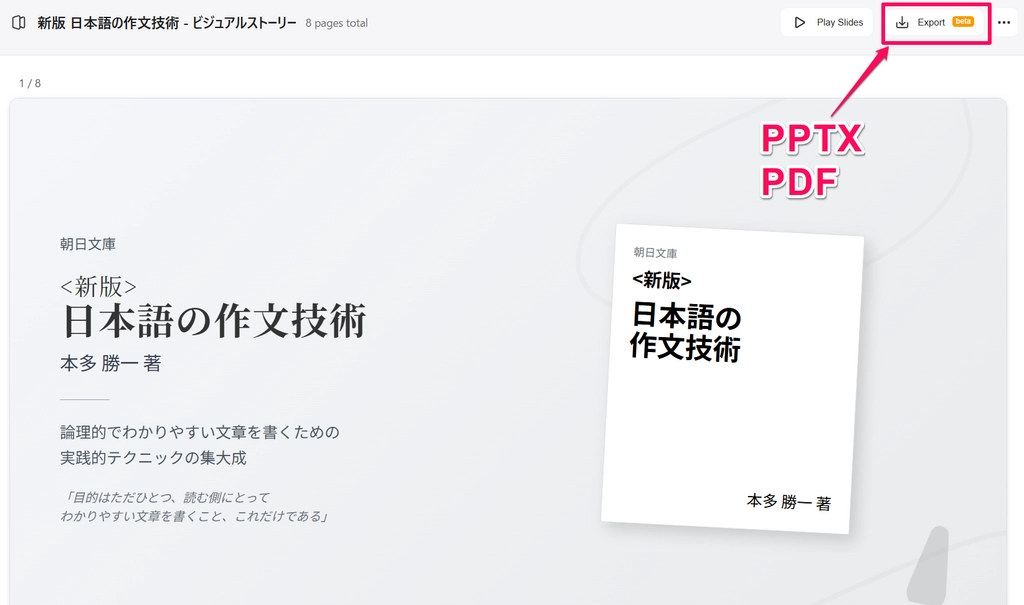The width and height of the screenshot is (1024, 605).
Task: Click the book icon beside the title
Action: pyautogui.click(x=19, y=23)
